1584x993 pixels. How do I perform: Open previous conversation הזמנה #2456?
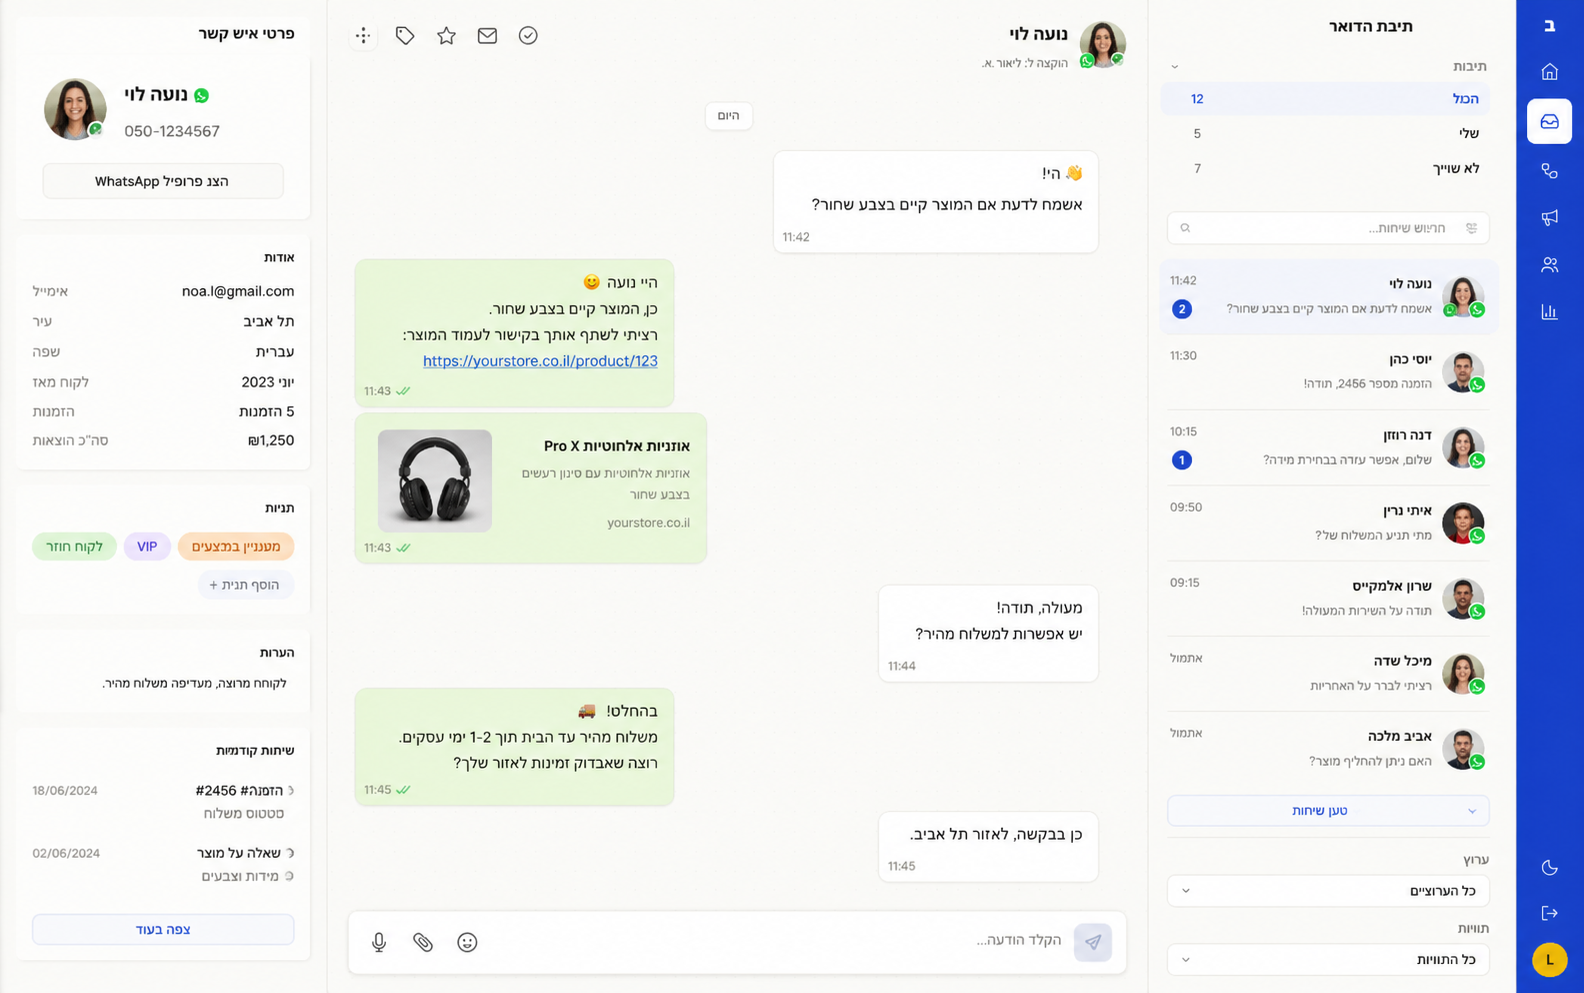click(163, 801)
